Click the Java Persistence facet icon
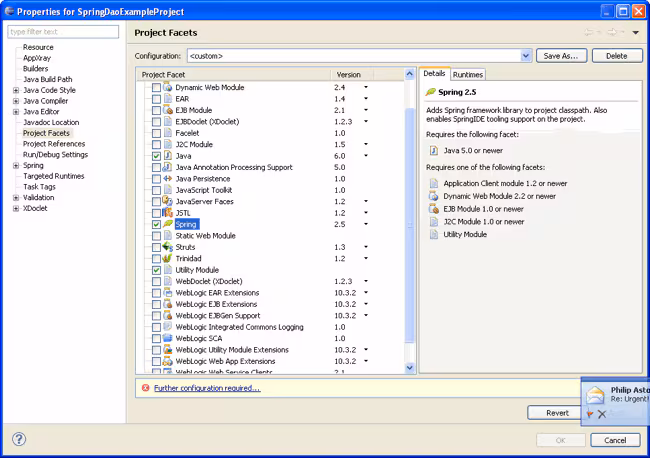The width and height of the screenshot is (650, 458). click(168, 179)
